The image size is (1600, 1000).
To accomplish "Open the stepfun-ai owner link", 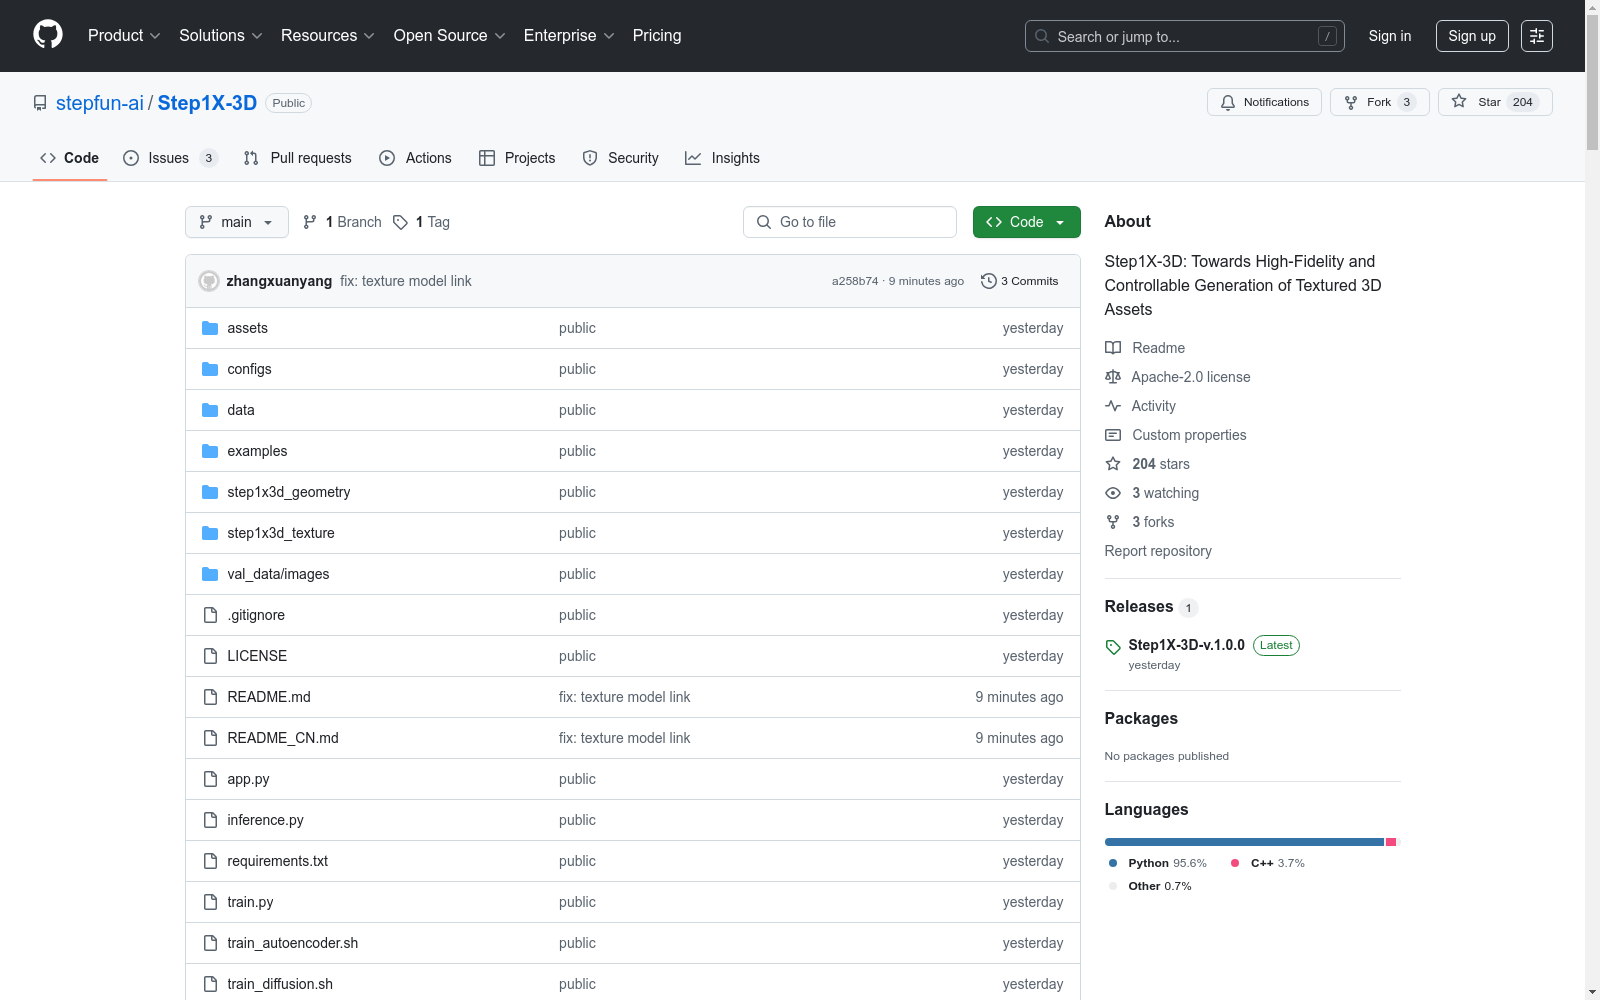I will pyautogui.click(x=100, y=103).
